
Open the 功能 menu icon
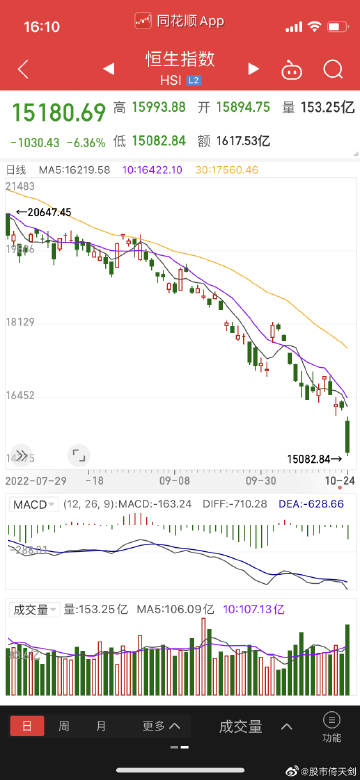(x=331, y=727)
